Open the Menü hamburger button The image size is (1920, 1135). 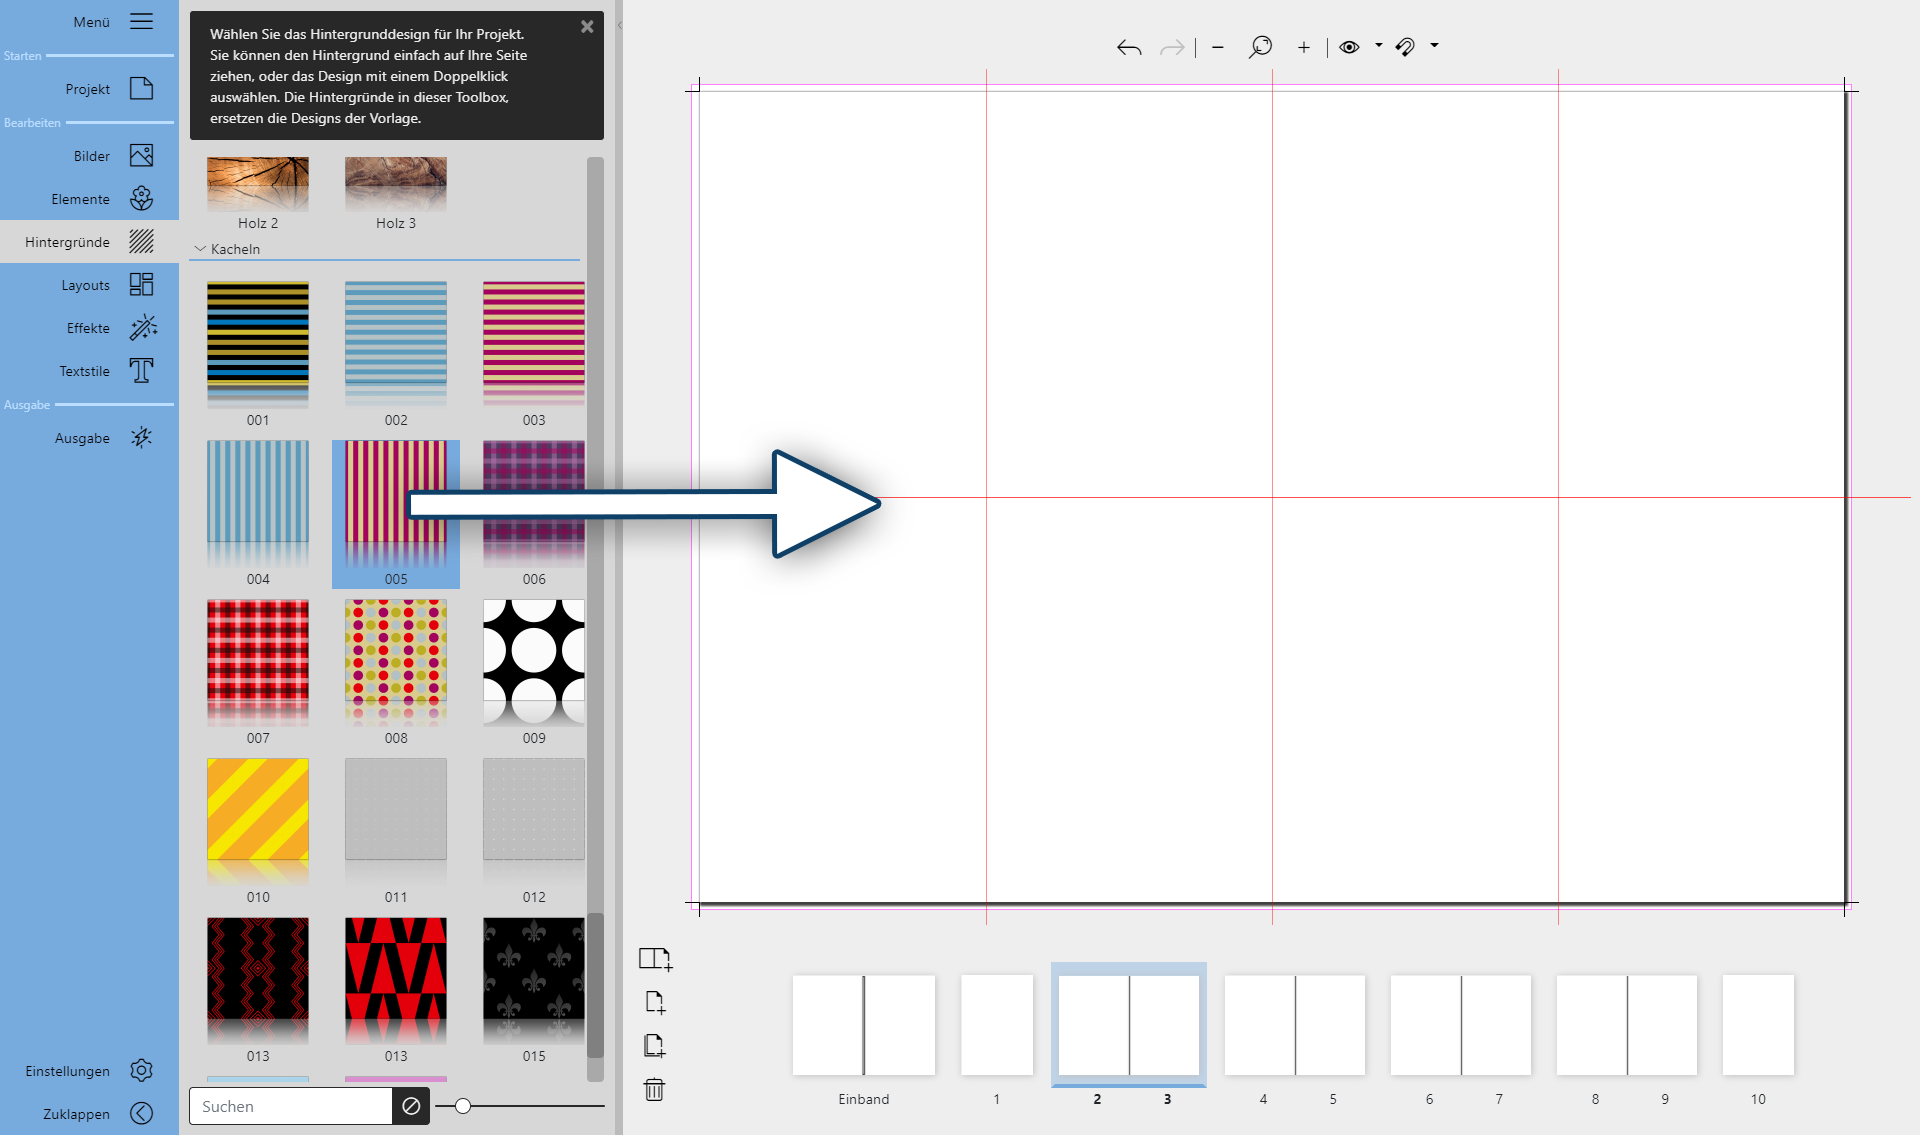point(141,22)
